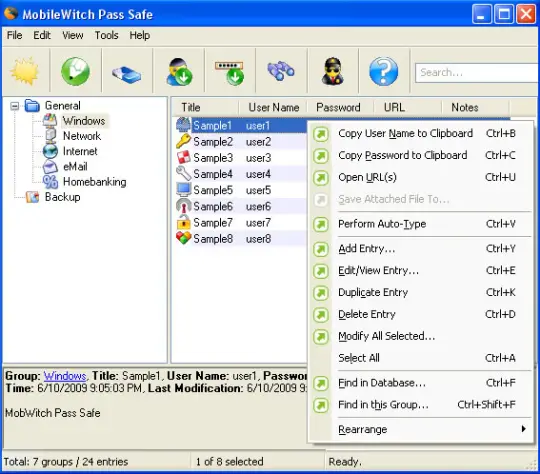The width and height of the screenshot is (540, 474).
Task: Click the sun New Database toolbar icon
Action: pyautogui.click(x=25, y=71)
